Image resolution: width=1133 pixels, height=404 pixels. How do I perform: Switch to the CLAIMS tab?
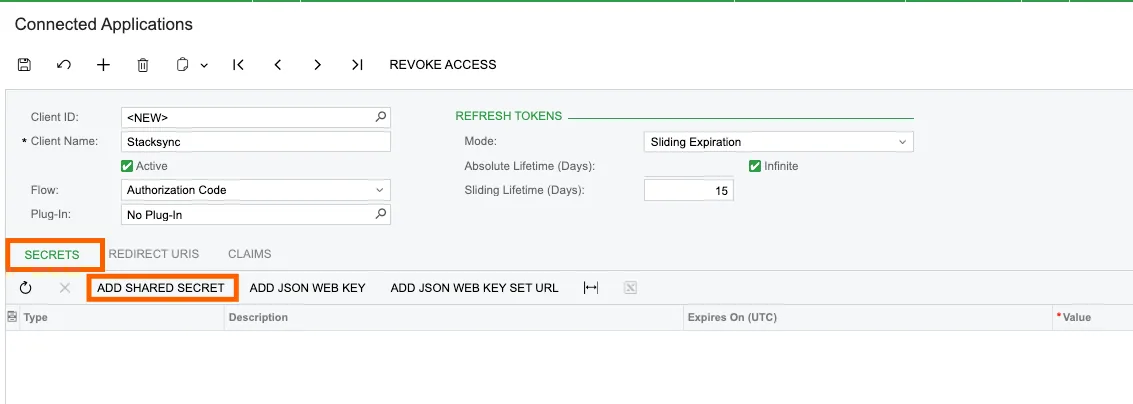(249, 254)
